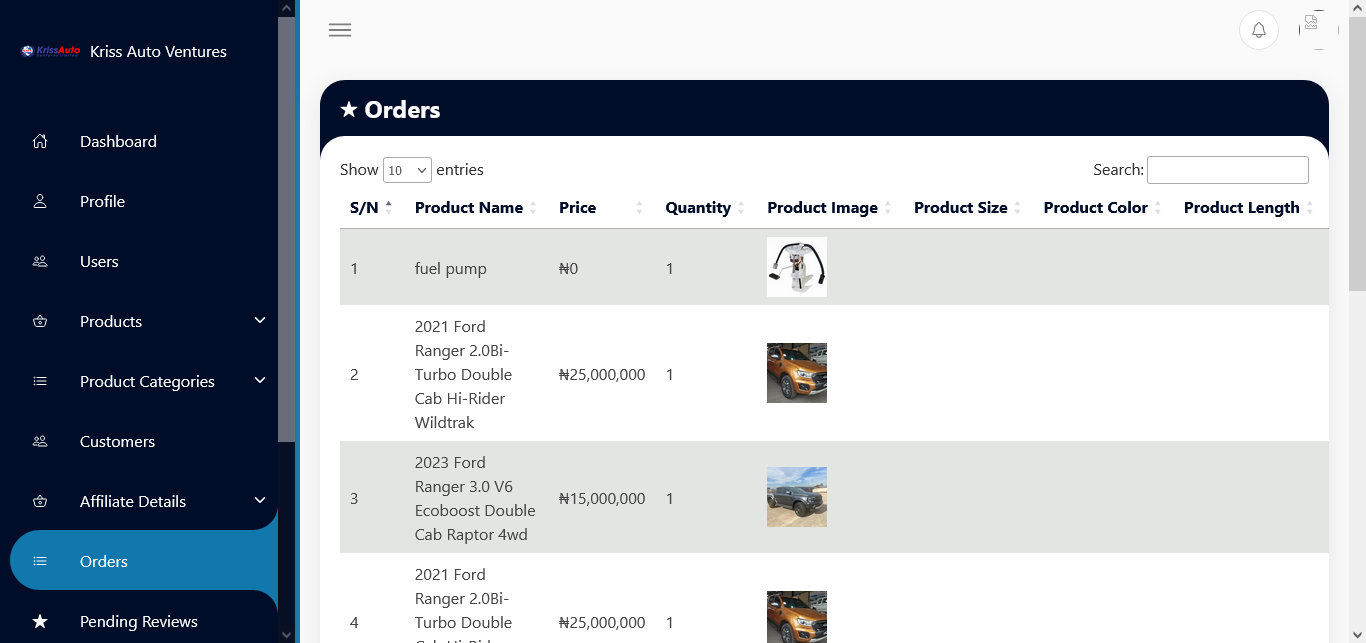The height and width of the screenshot is (643, 1366).
Task: Click the Affiliate Details basket icon
Action: (40, 501)
